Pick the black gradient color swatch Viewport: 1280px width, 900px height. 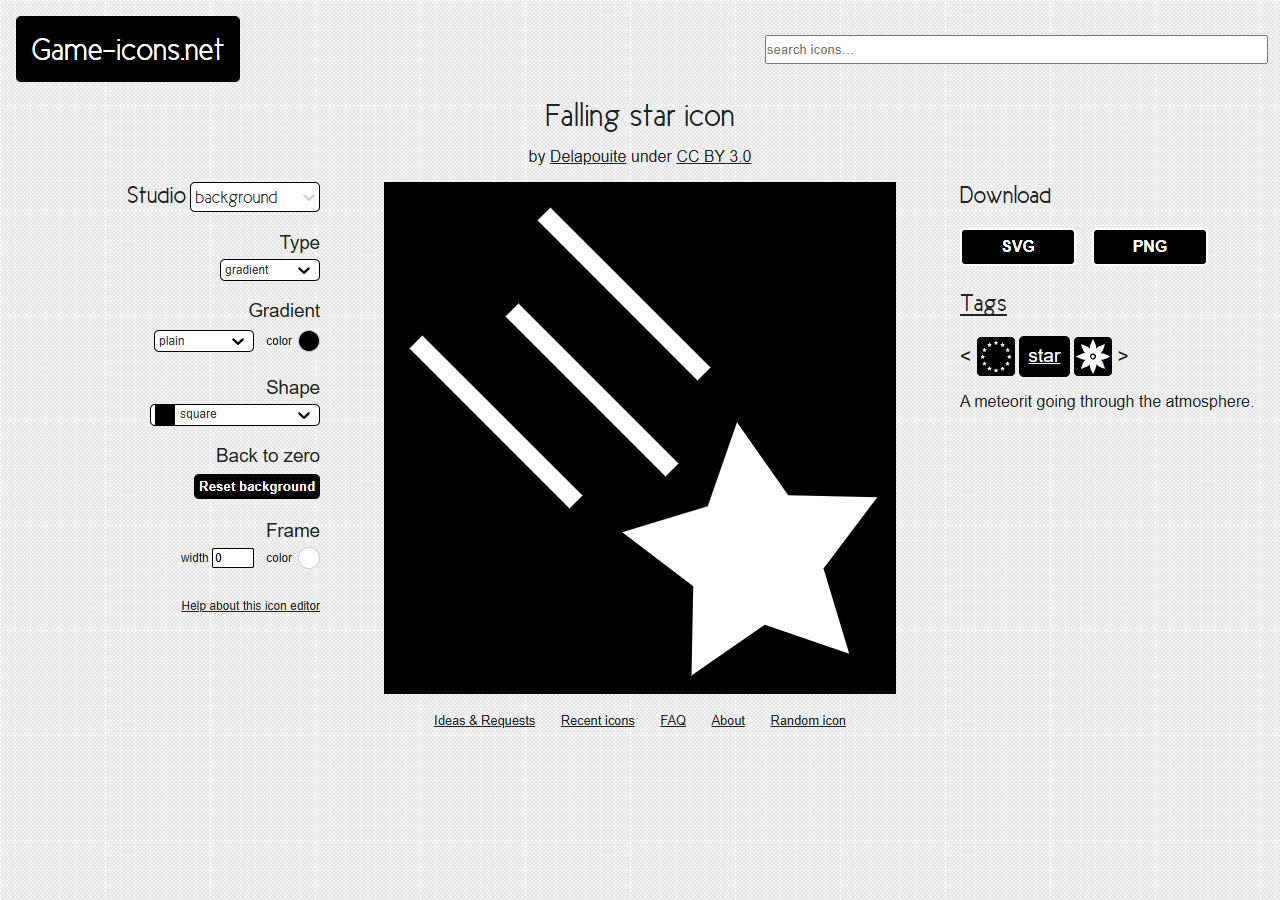(x=309, y=341)
